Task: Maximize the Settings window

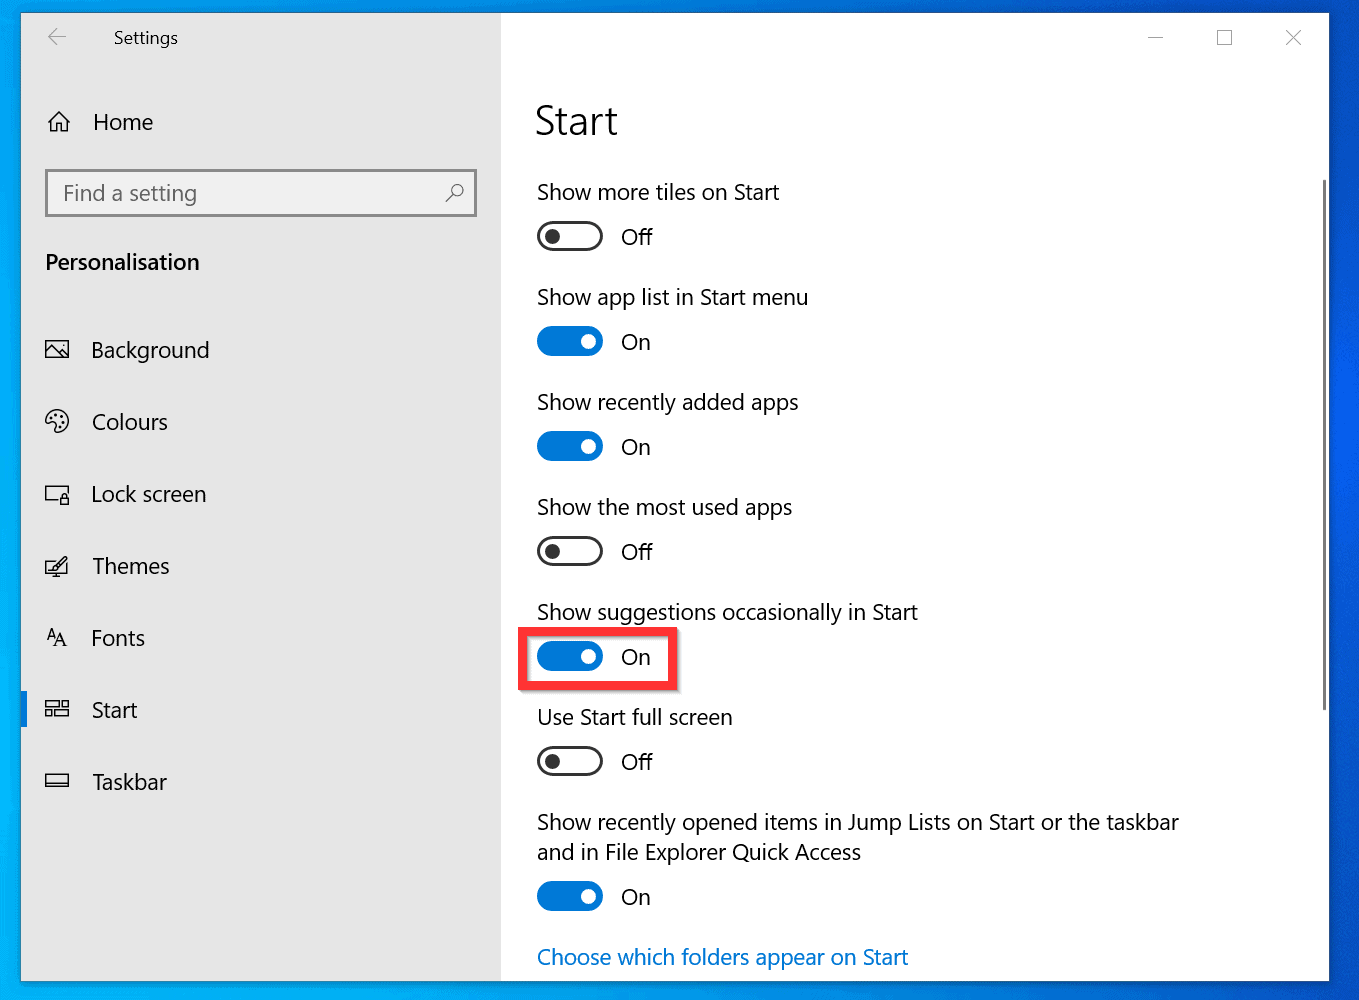Action: tap(1224, 38)
